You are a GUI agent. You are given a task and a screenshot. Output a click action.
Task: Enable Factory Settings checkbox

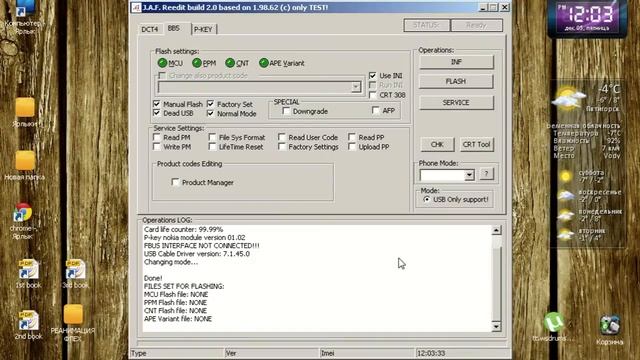(x=282, y=146)
